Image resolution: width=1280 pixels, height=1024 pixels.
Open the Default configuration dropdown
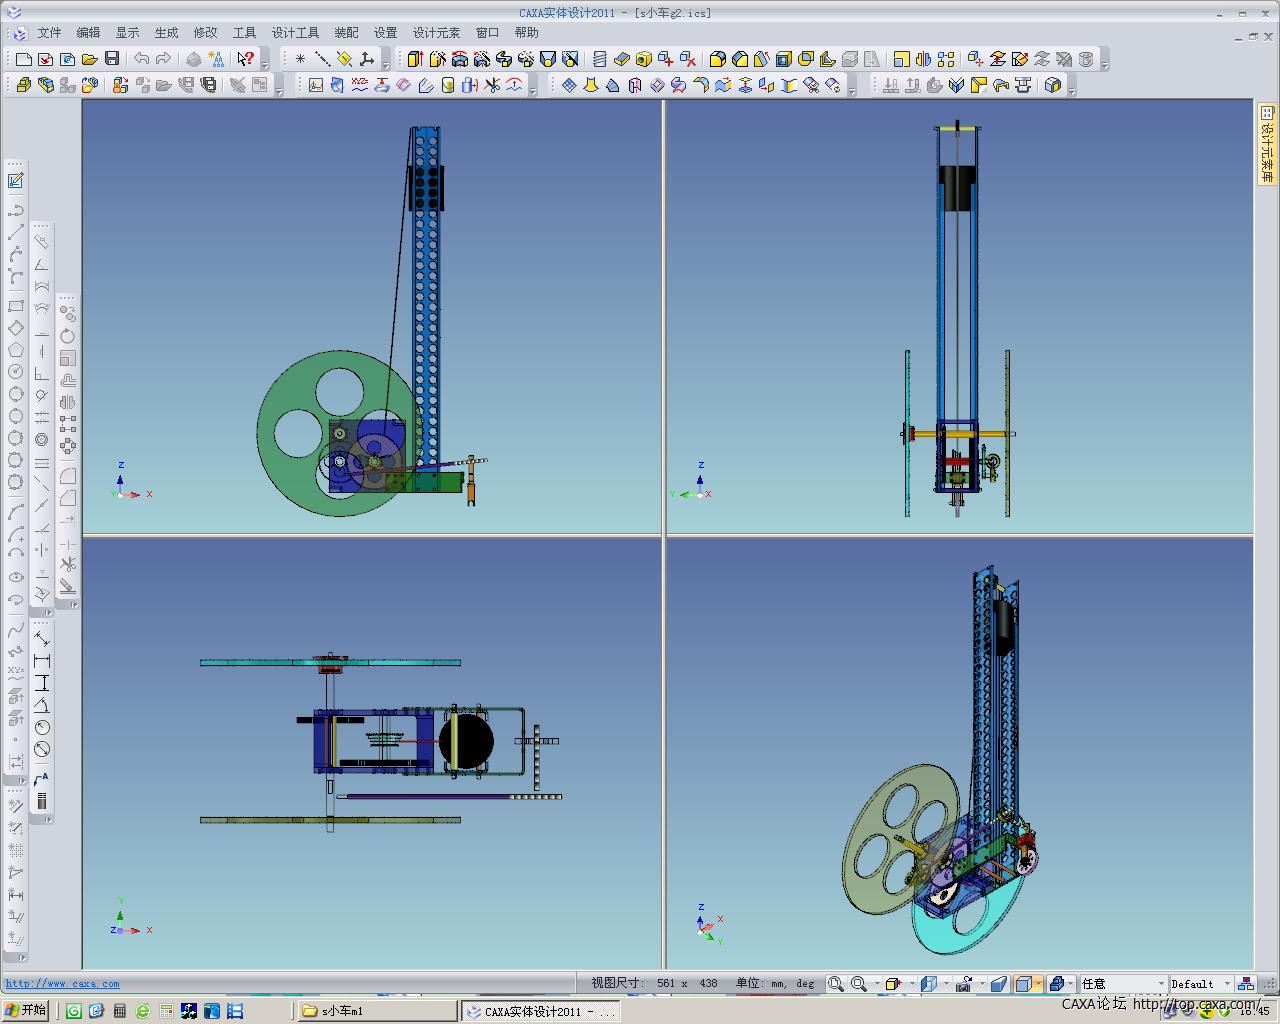point(1201,984)
